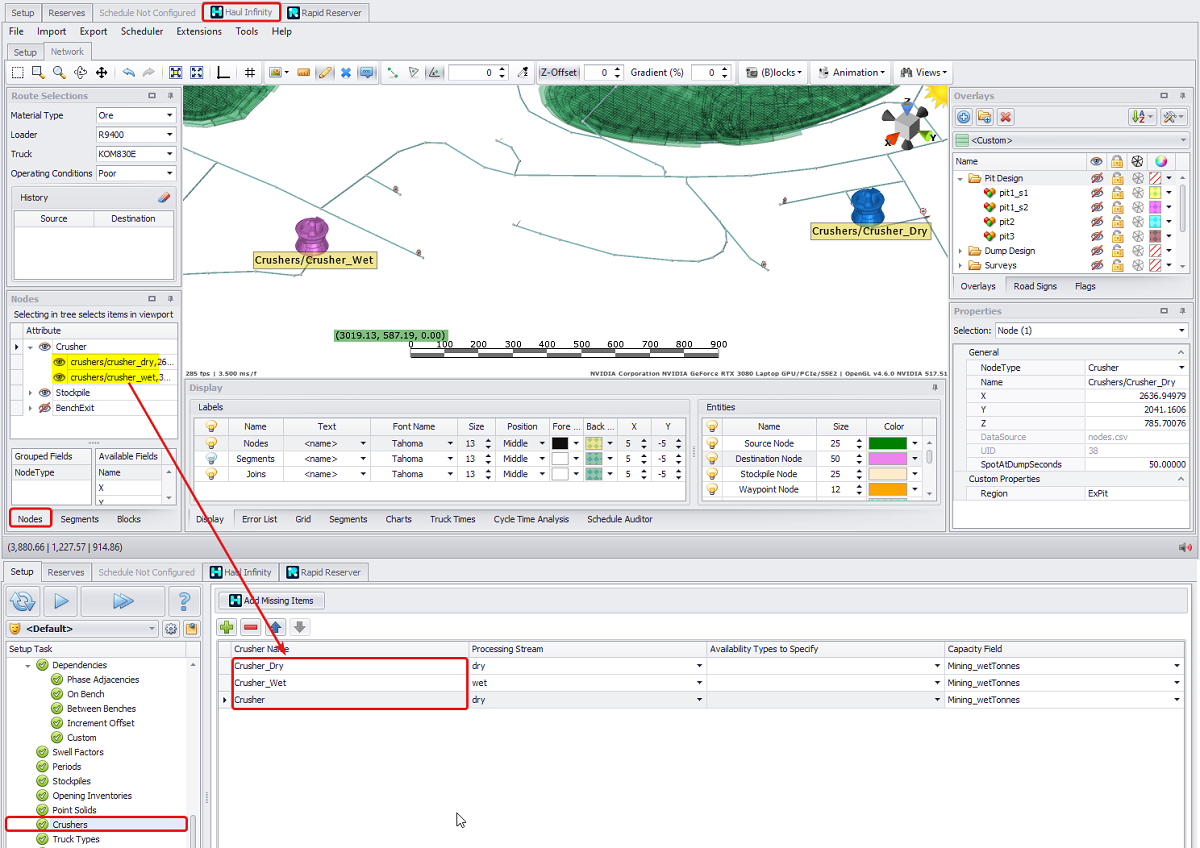1200x848 pixels.
Task: Click the undo arrow in toolbar
Action: [x=128, y=73]
